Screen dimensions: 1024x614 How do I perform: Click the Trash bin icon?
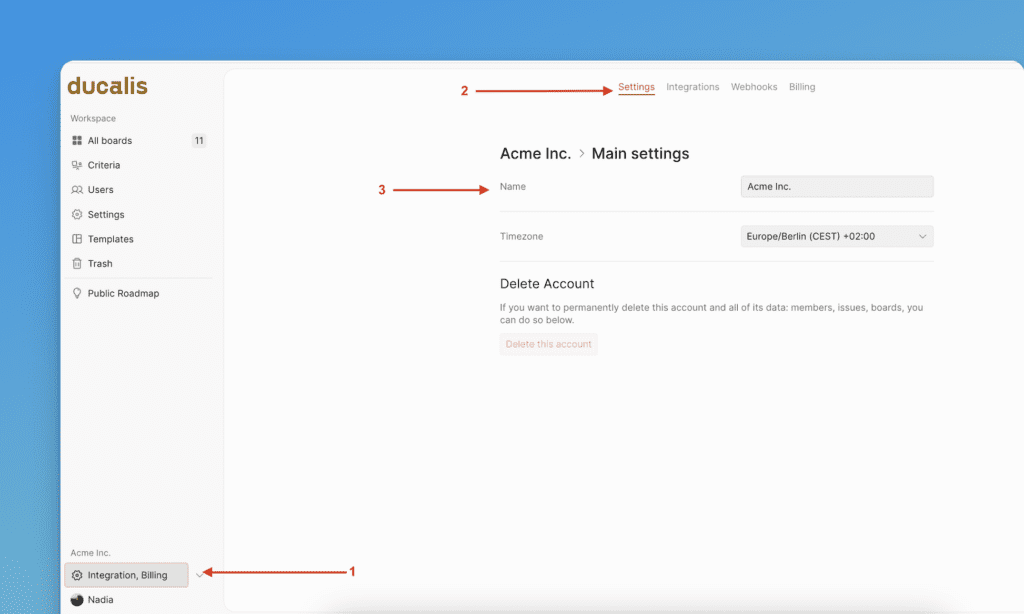pyautogui.click(x=77, y=264)
